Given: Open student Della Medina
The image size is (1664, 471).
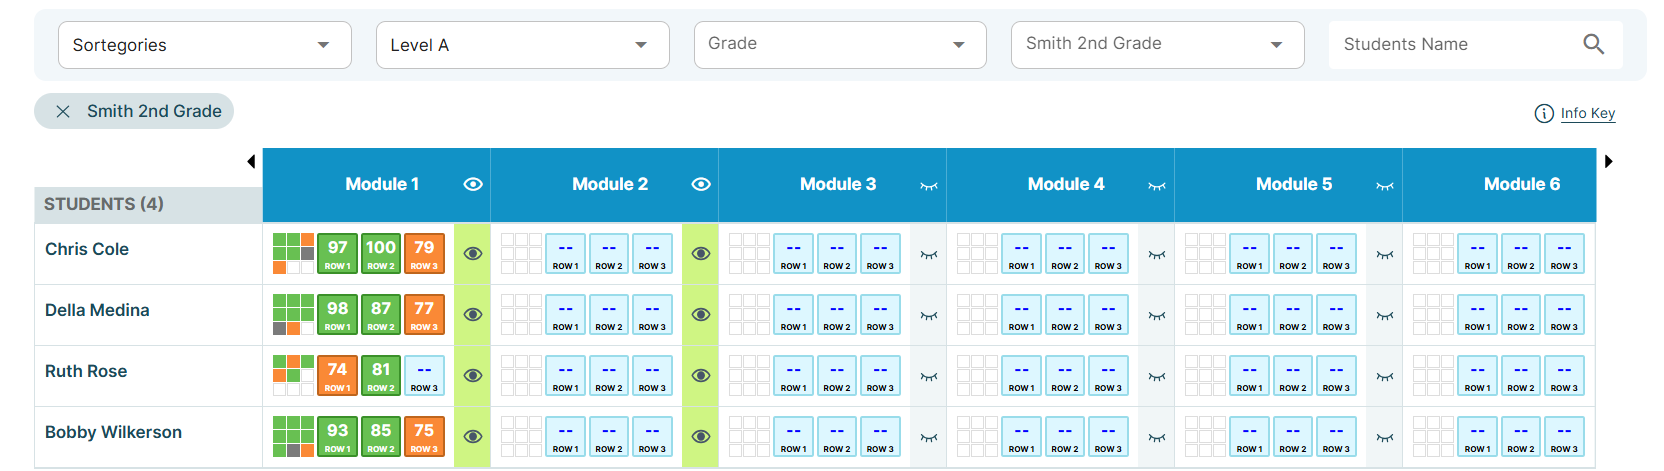Looking at the screenshot, I should click(97, 310).
